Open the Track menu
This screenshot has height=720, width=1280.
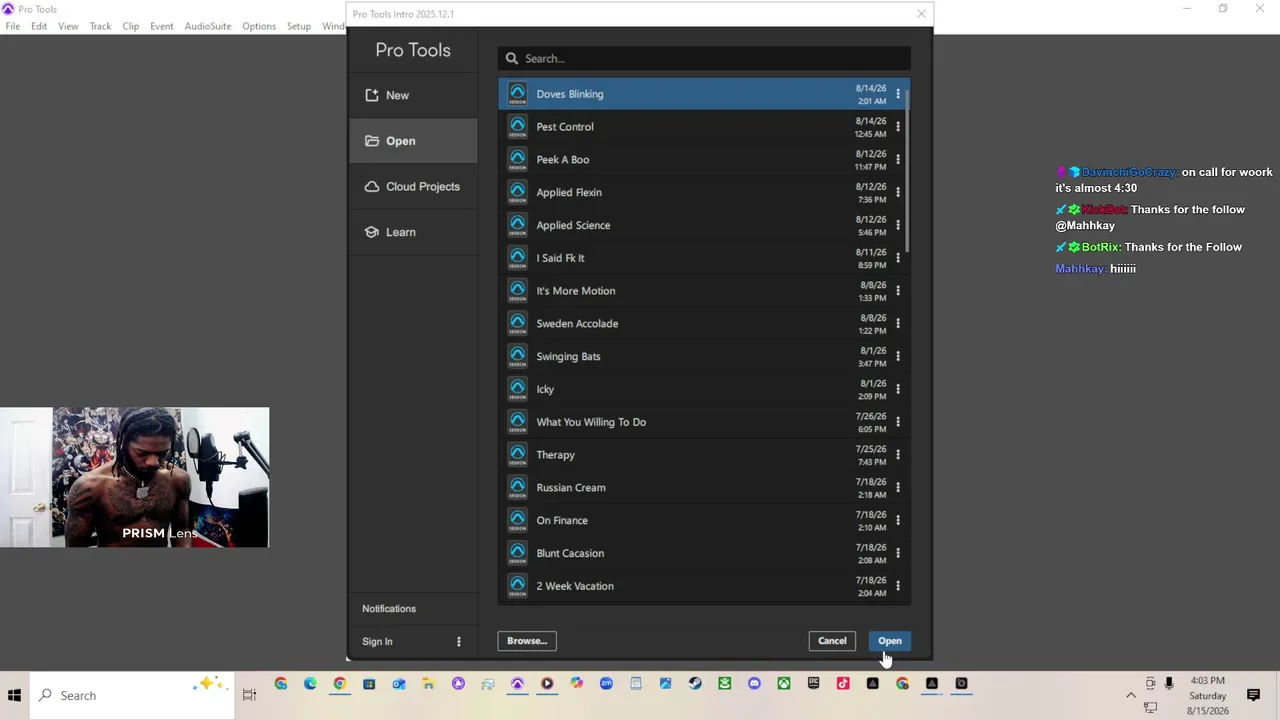click(x=100, y=26)
